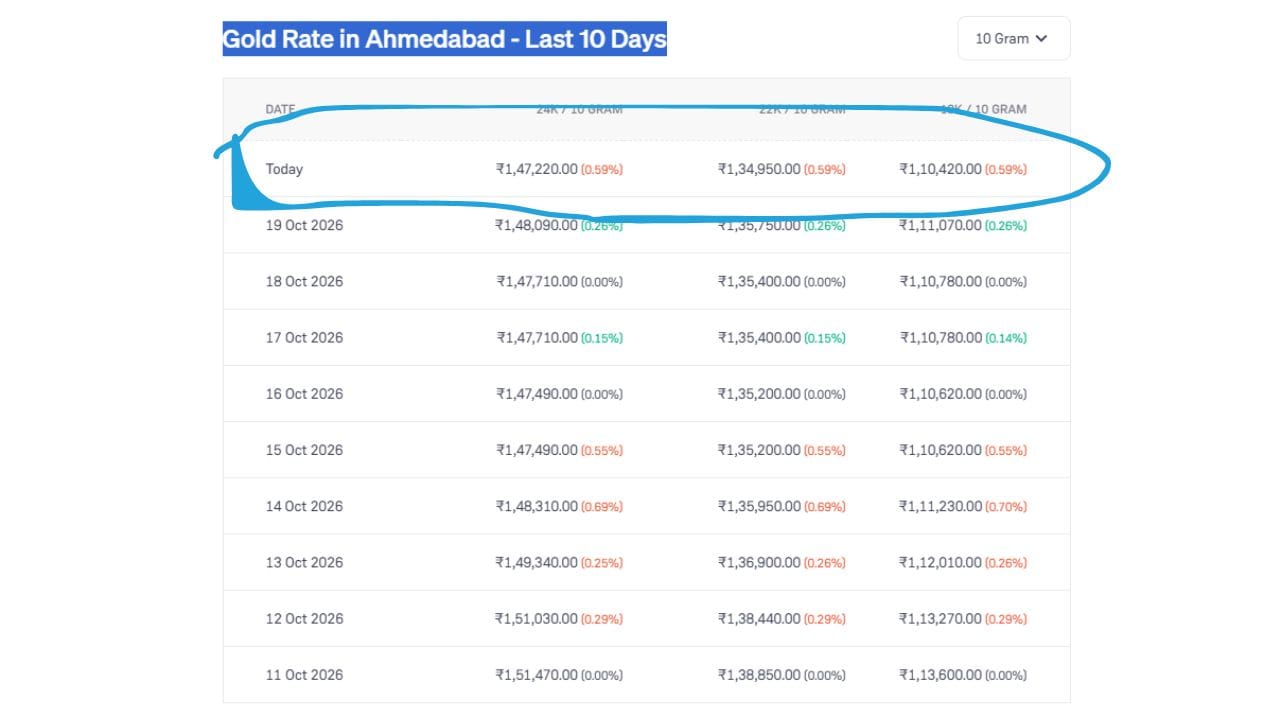Click 18 Oct 22K price ₹1,35,400.00
Image resolution: width=1280 pixels, height=720 pixels.
tap(759, 281)
